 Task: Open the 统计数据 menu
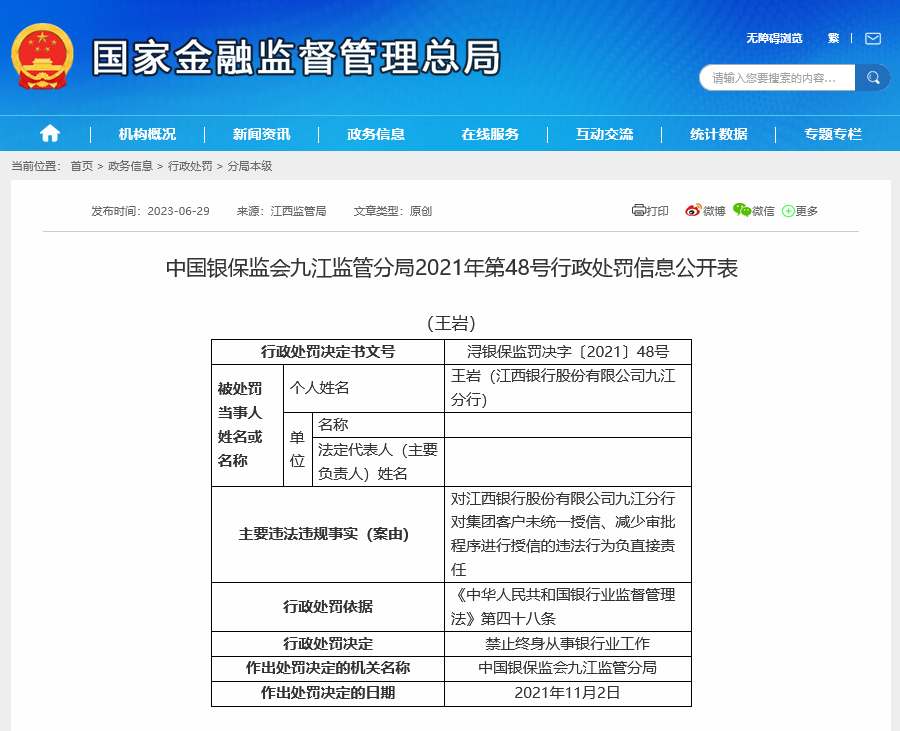[x=718, y=134]
